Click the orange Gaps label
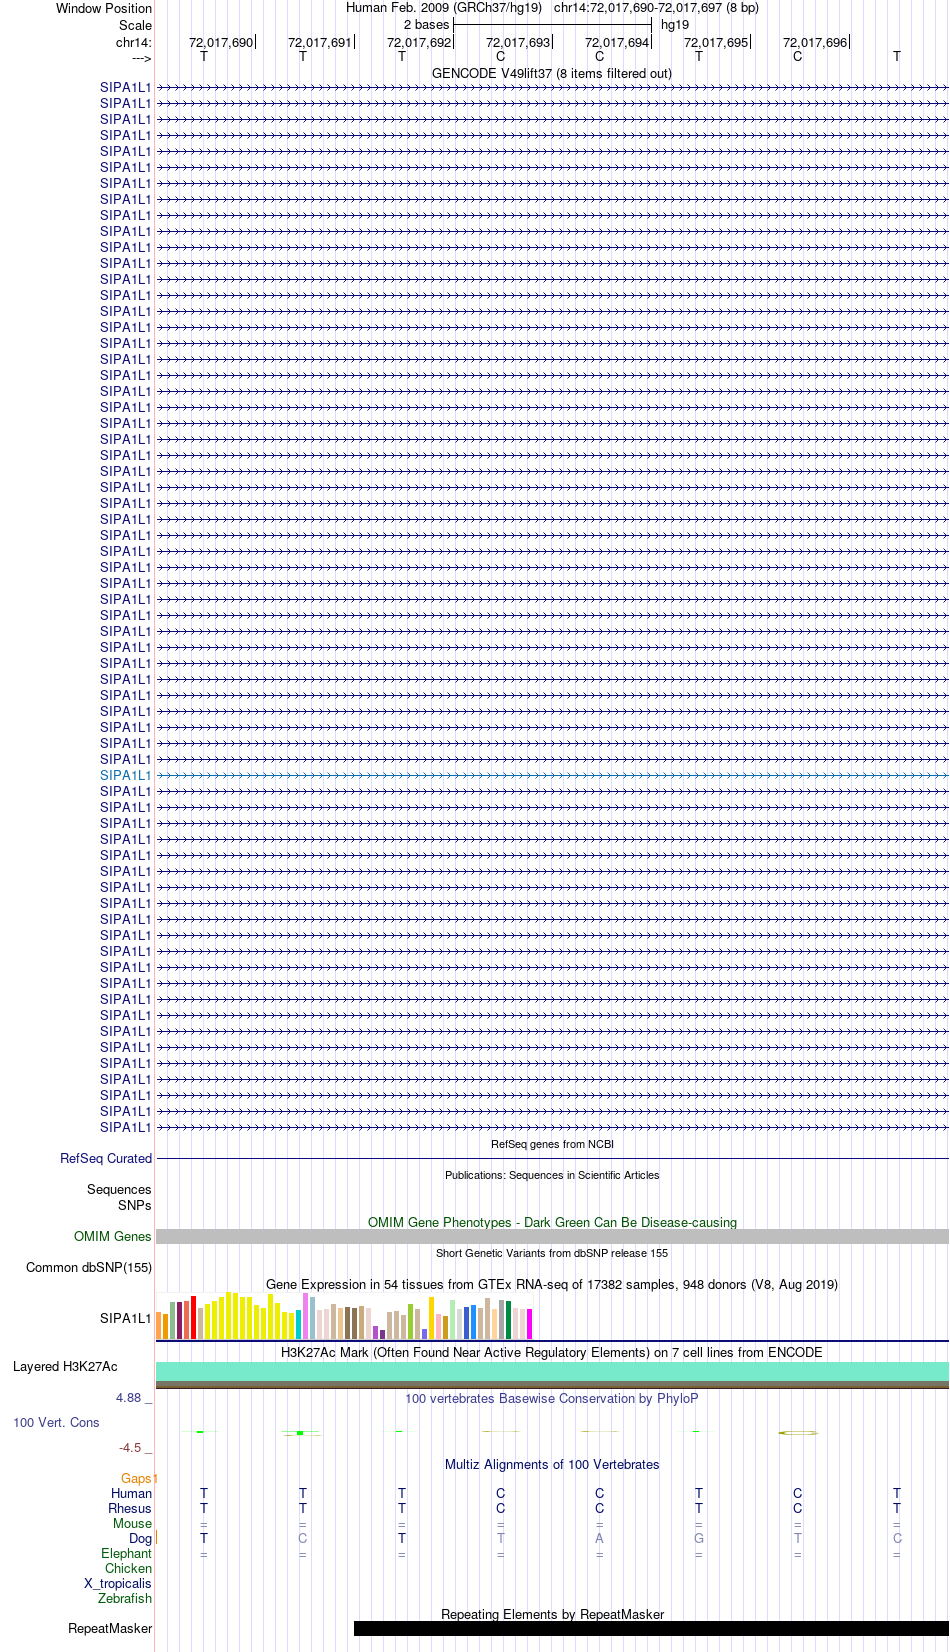The image size is (950, 1652). pyautogui.click(x=137, y=1478)
